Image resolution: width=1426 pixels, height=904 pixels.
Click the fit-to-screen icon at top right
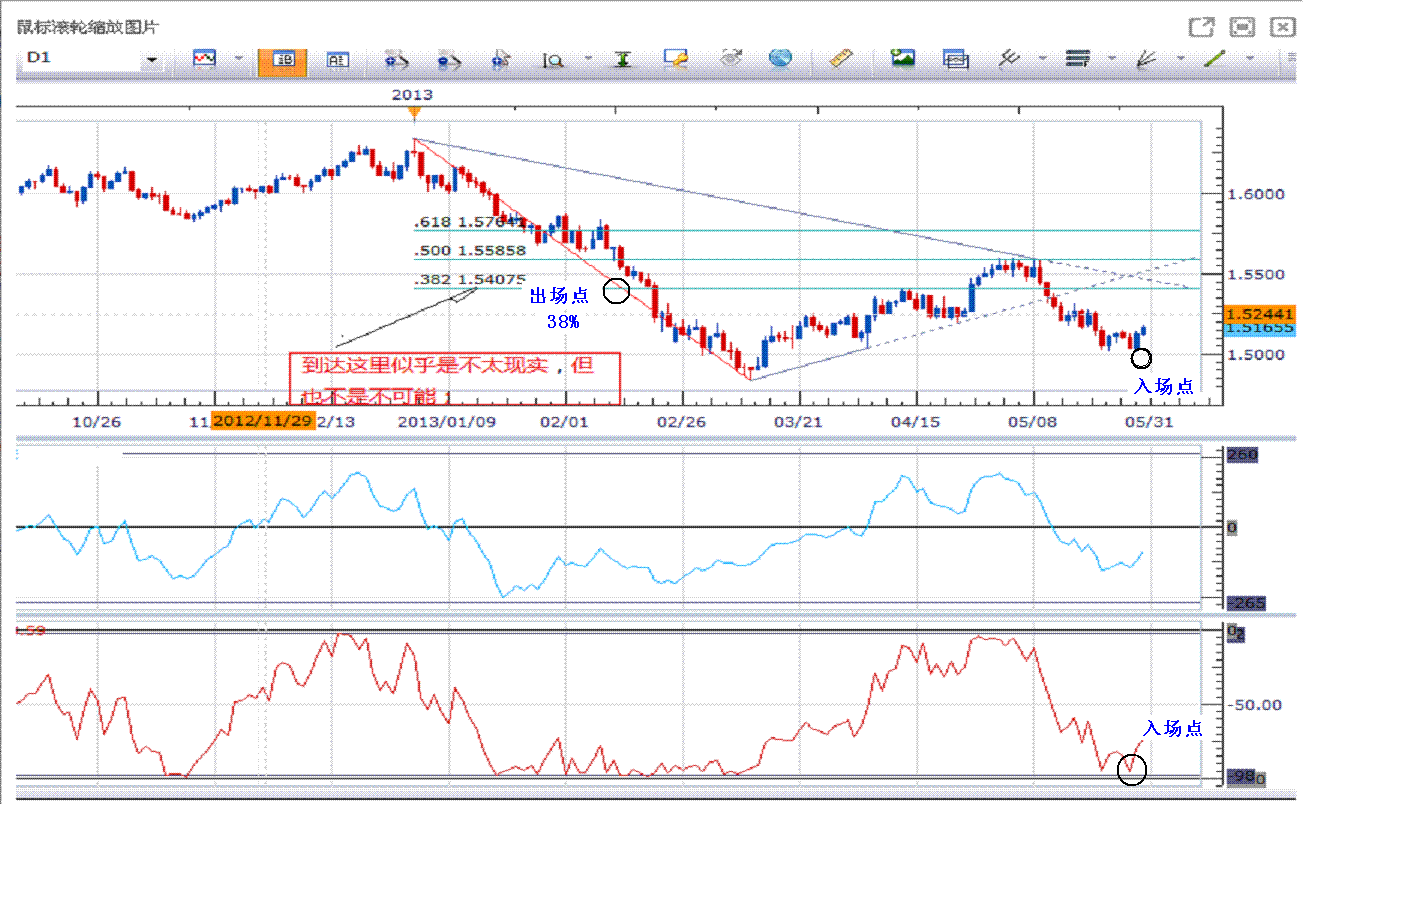[x=1242, y=27]
